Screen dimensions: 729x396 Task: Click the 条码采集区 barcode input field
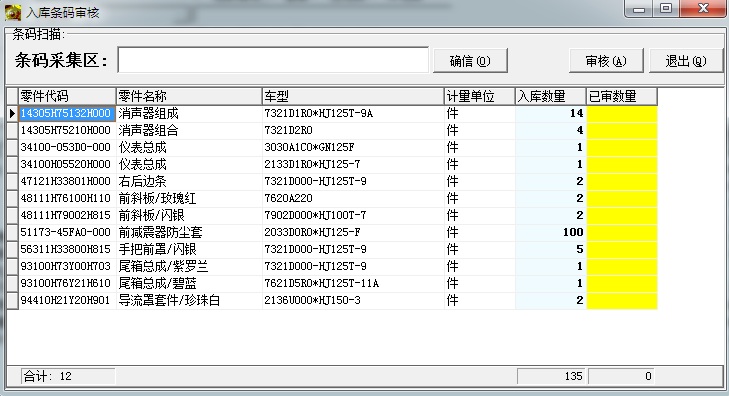[x=273, y=60]
